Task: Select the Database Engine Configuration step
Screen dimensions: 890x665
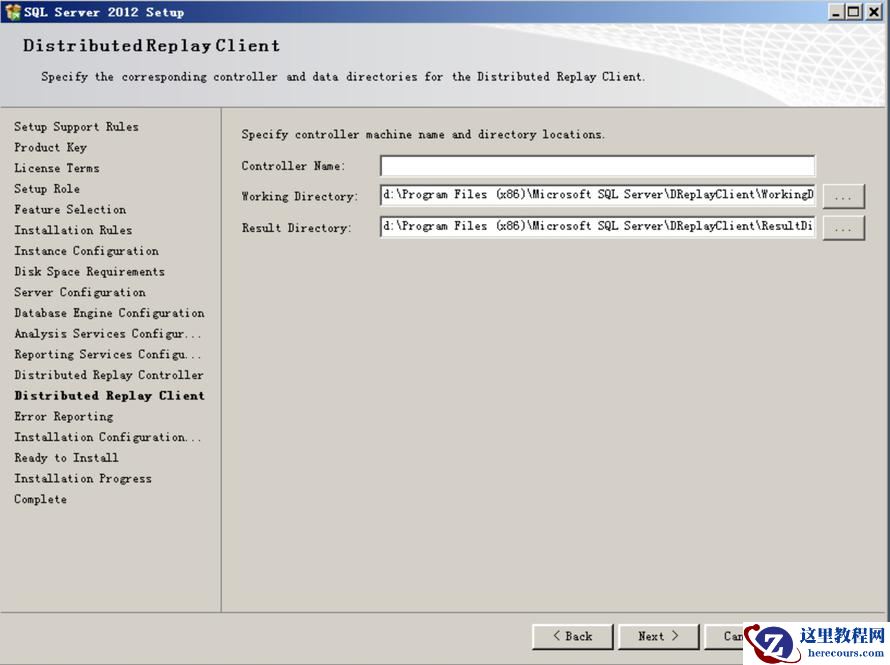Action: pyautogui.click(x=110, y=313)
